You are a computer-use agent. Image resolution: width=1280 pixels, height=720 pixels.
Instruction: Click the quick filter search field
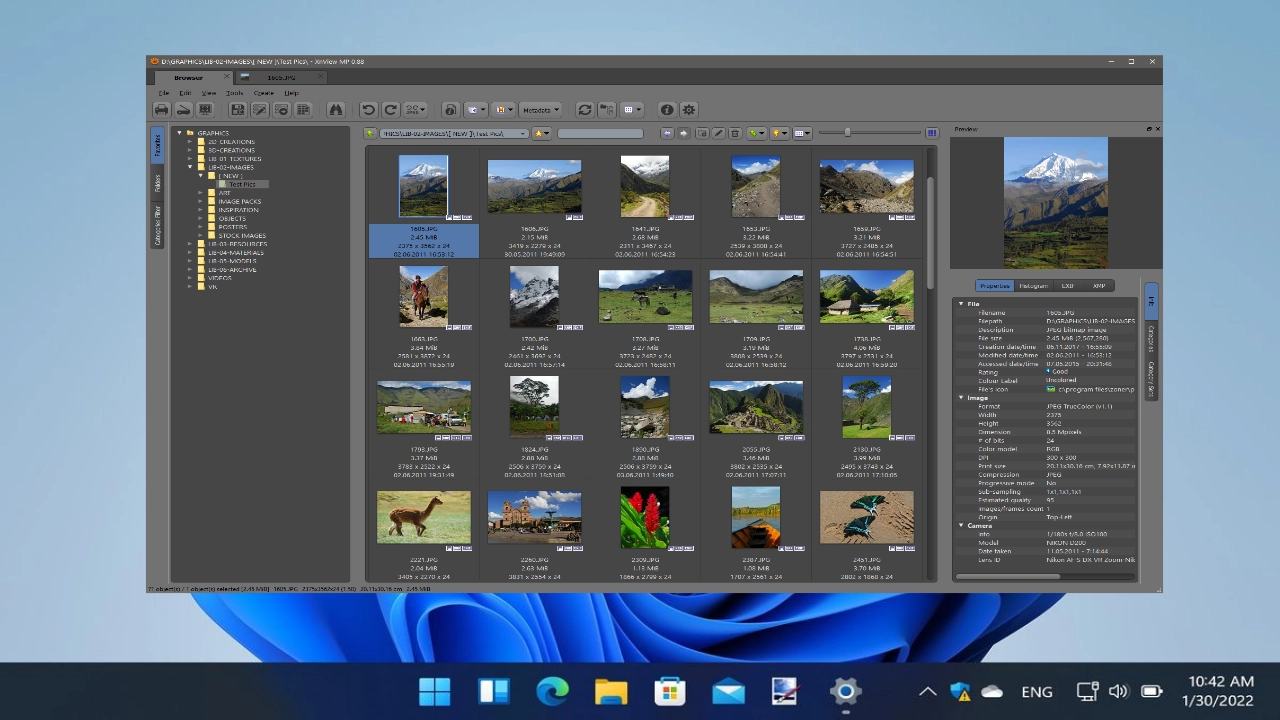(600, 133)
